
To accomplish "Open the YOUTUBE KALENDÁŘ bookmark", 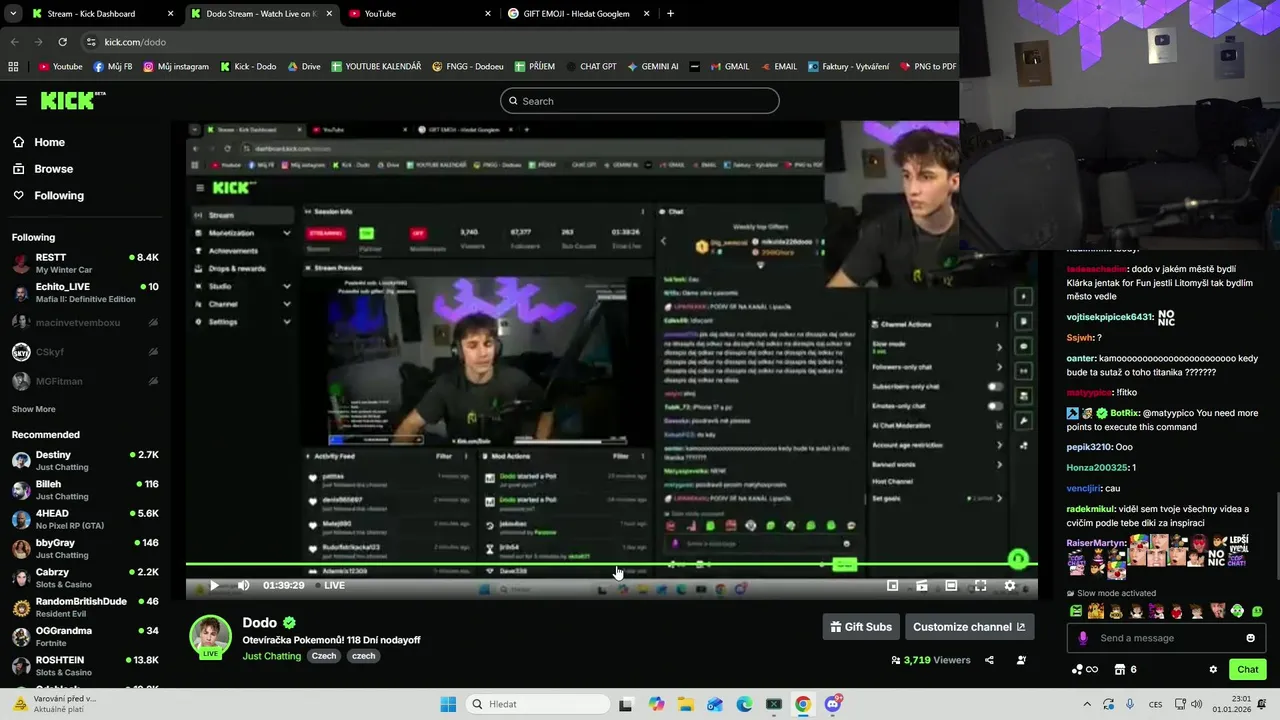I will tap(376, 66).
